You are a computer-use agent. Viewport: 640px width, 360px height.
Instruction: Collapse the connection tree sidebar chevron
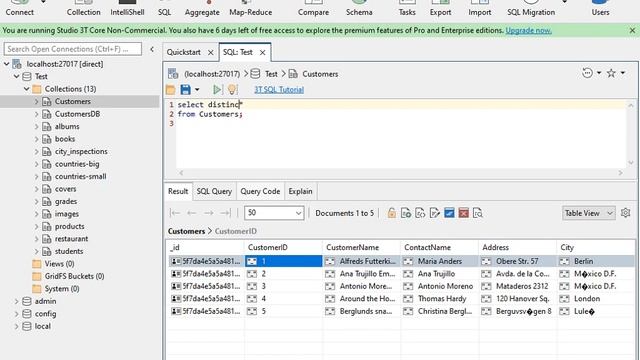152,49
